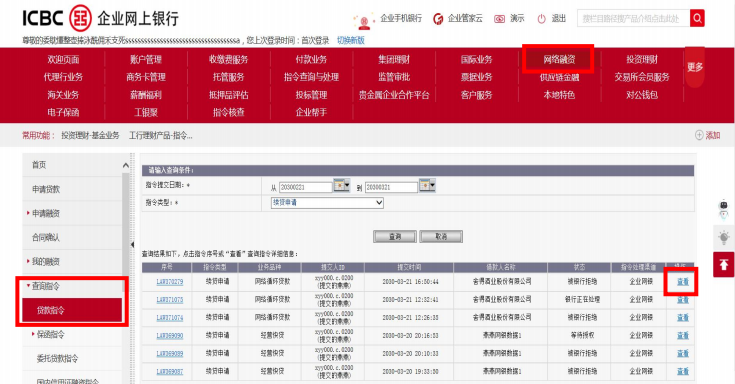The height and width of the screenshot is (384, 735).
Task: Click the red back-to-top arrow button
Action: 724,264
